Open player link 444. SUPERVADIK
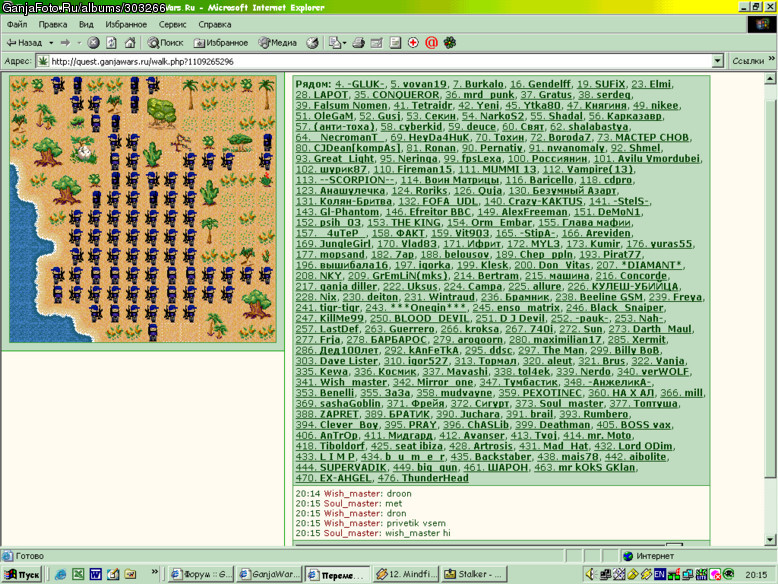Screen dimensions: 778x584 pos(341,467)
